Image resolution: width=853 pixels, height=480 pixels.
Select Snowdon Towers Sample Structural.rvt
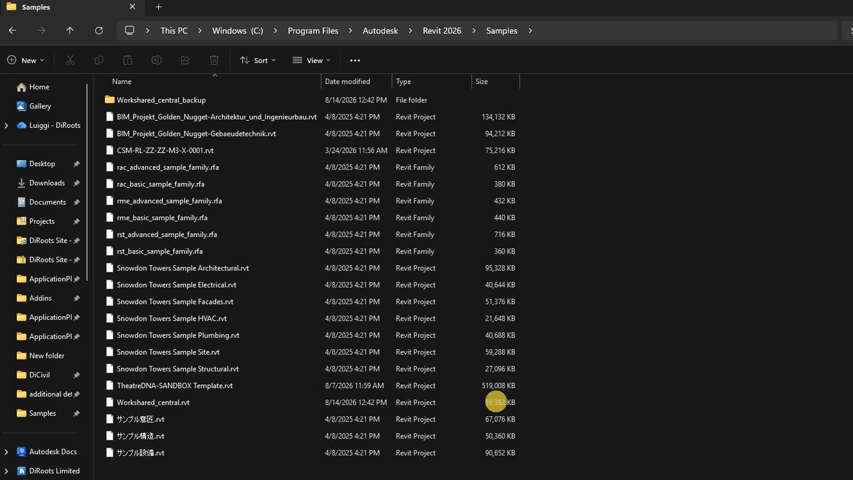[x=177, y=369]
